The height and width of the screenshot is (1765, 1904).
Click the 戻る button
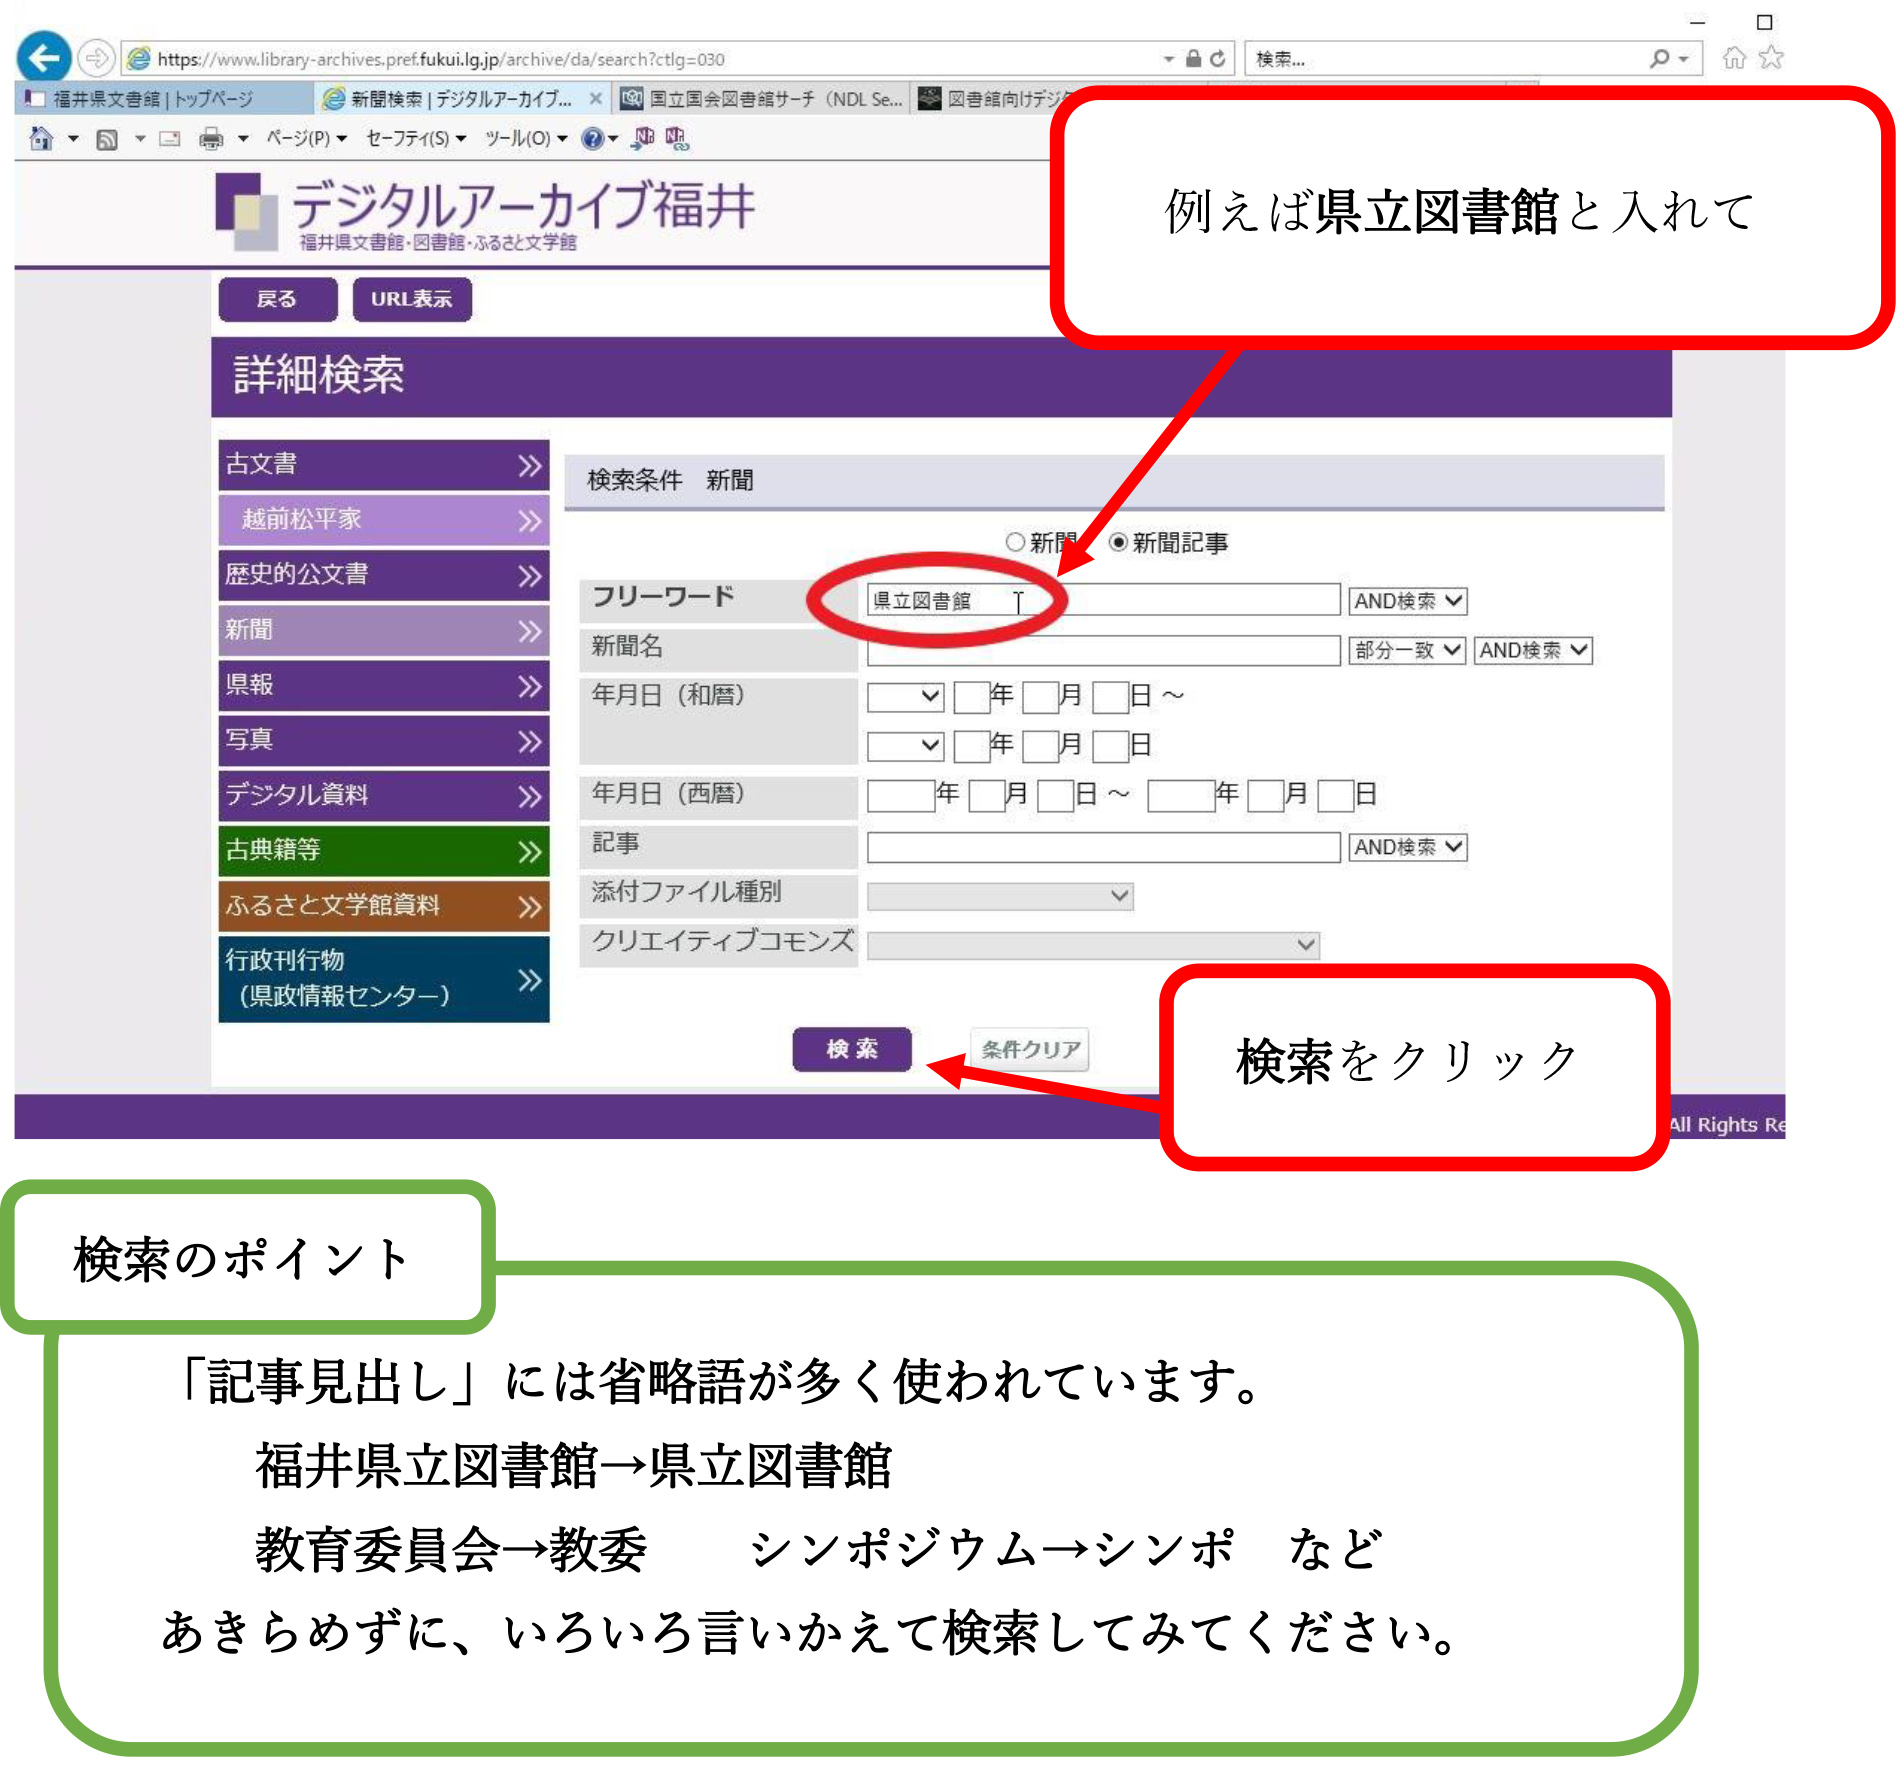(277, 299)
